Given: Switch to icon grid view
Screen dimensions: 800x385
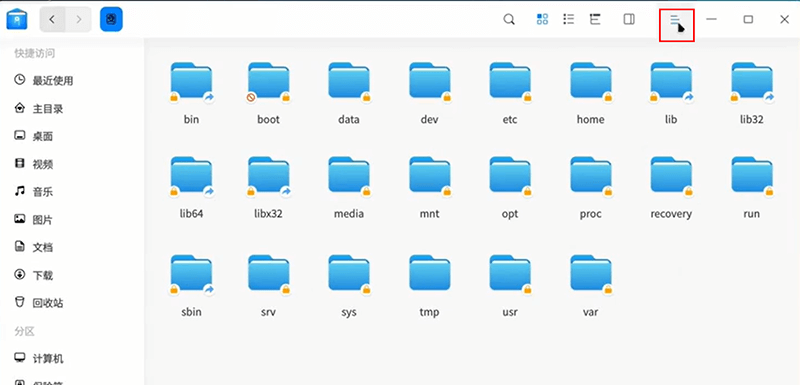Looking at the screenshot, I should click(x=542, y=19).
